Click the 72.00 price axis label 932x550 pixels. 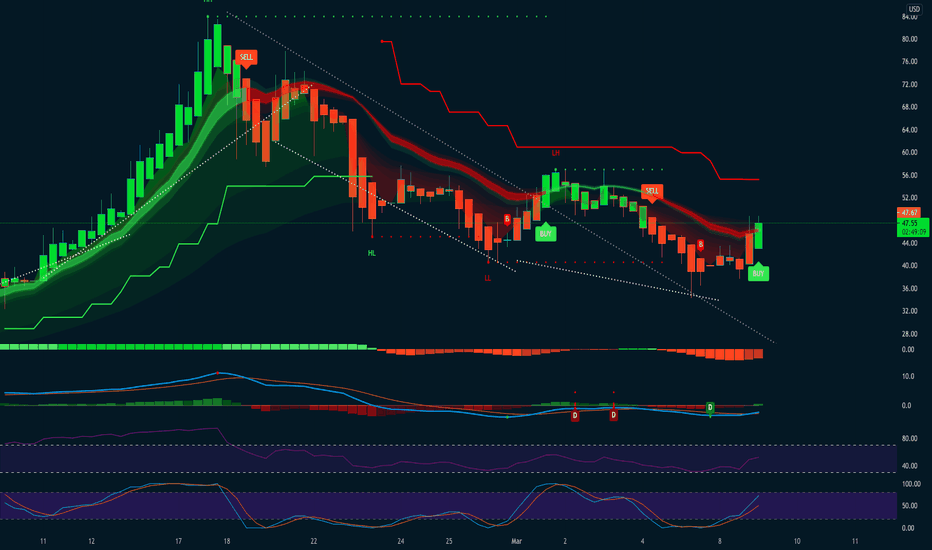pos(909,85)
